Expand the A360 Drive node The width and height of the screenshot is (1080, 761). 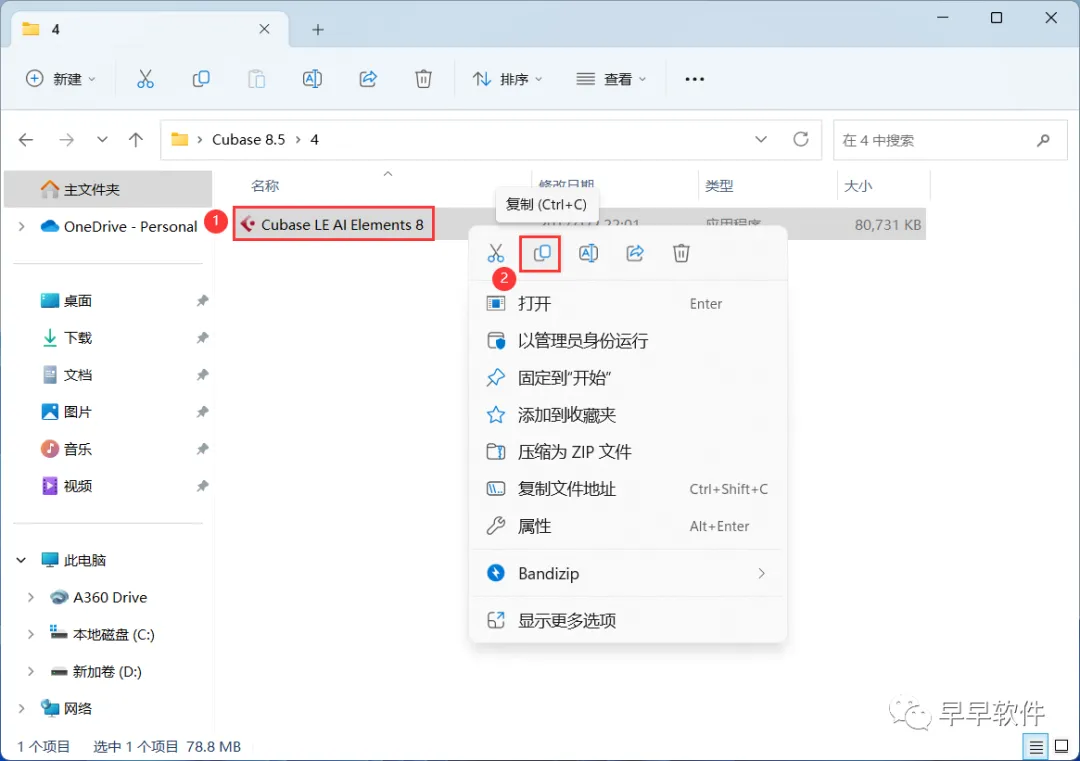[30, 598]
